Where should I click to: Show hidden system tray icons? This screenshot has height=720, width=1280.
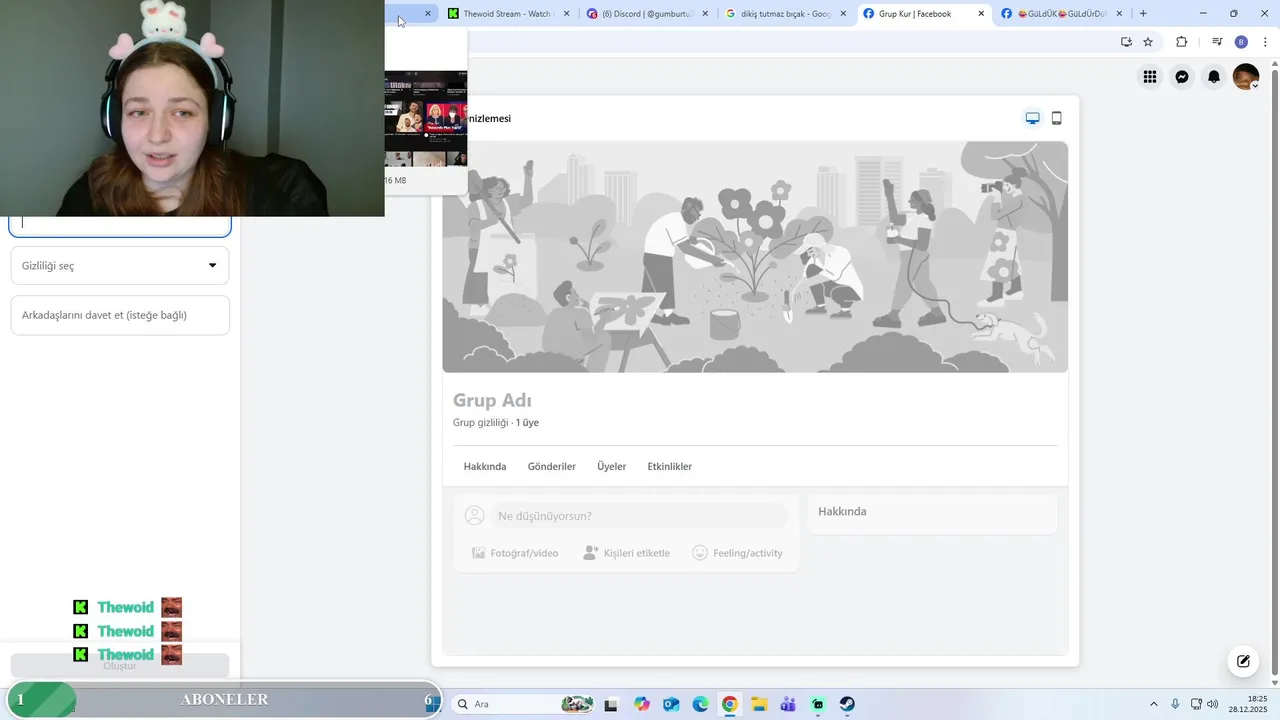(x=1153, y=704)
